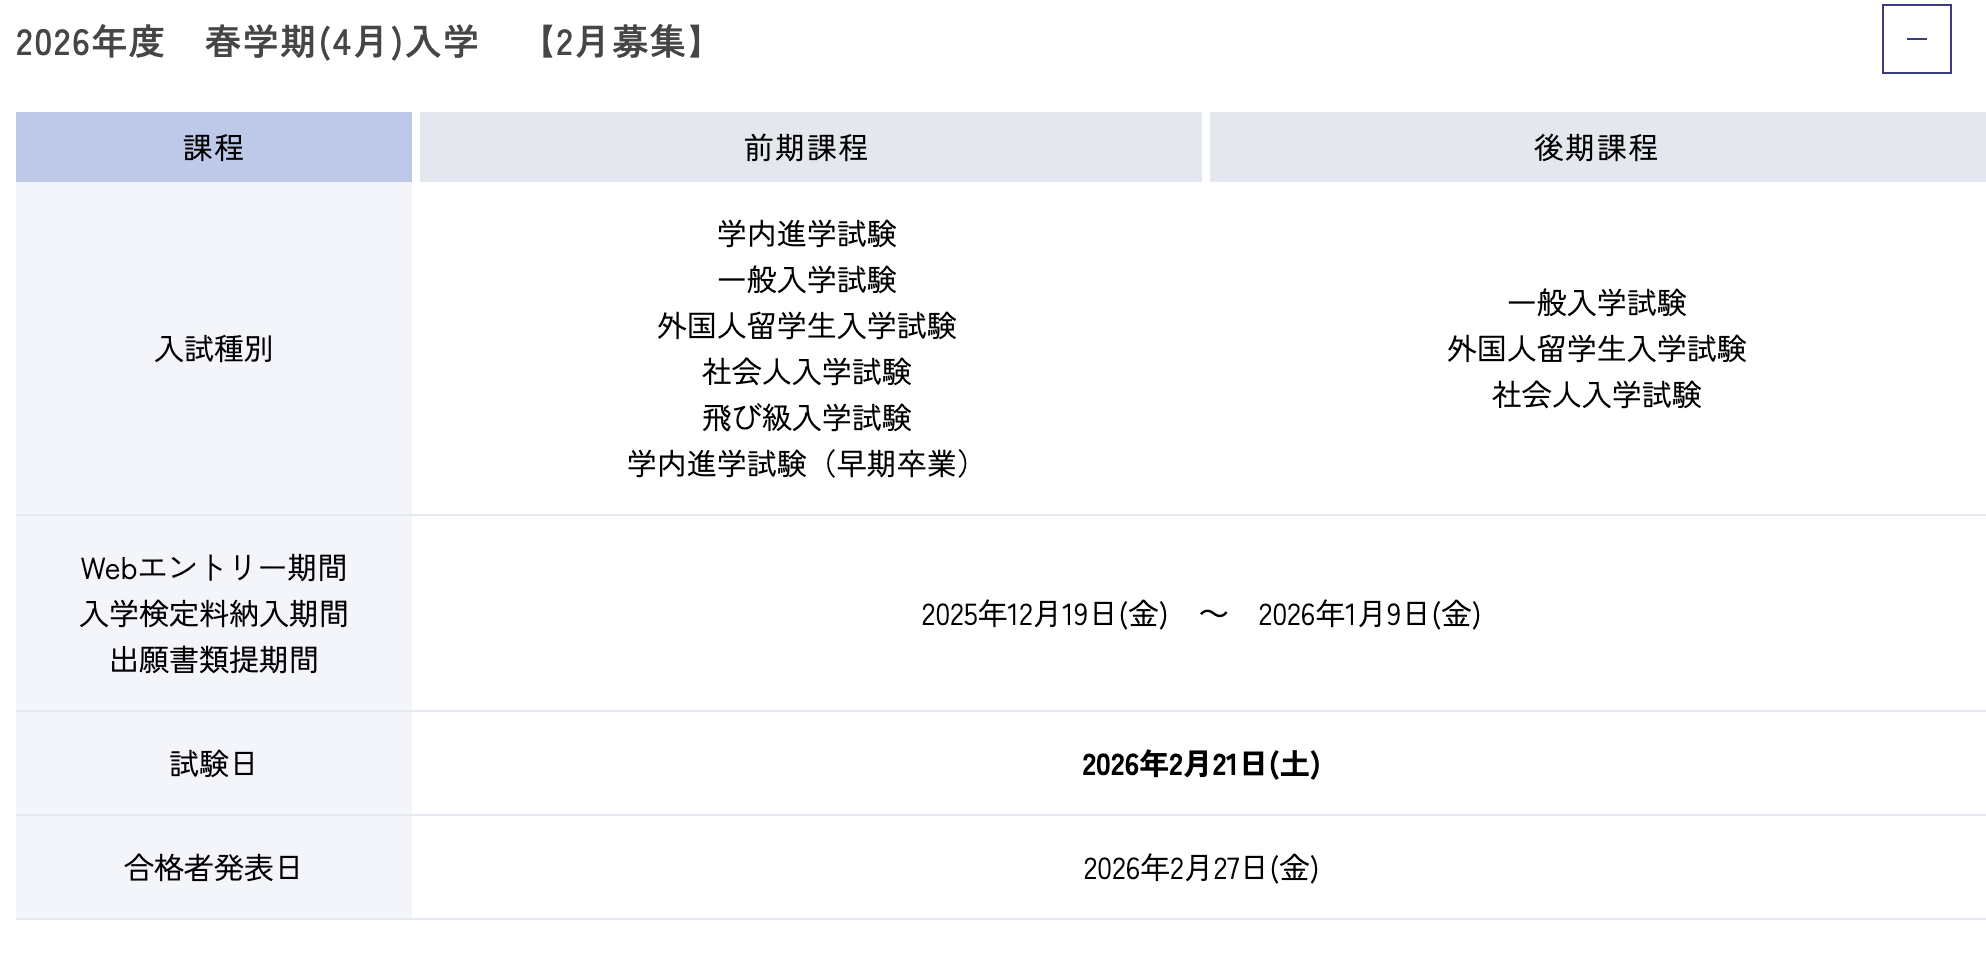Select 社会人入学試験 in the 前期課程 column
The image size is (1986, 966).
pos(806,372)
